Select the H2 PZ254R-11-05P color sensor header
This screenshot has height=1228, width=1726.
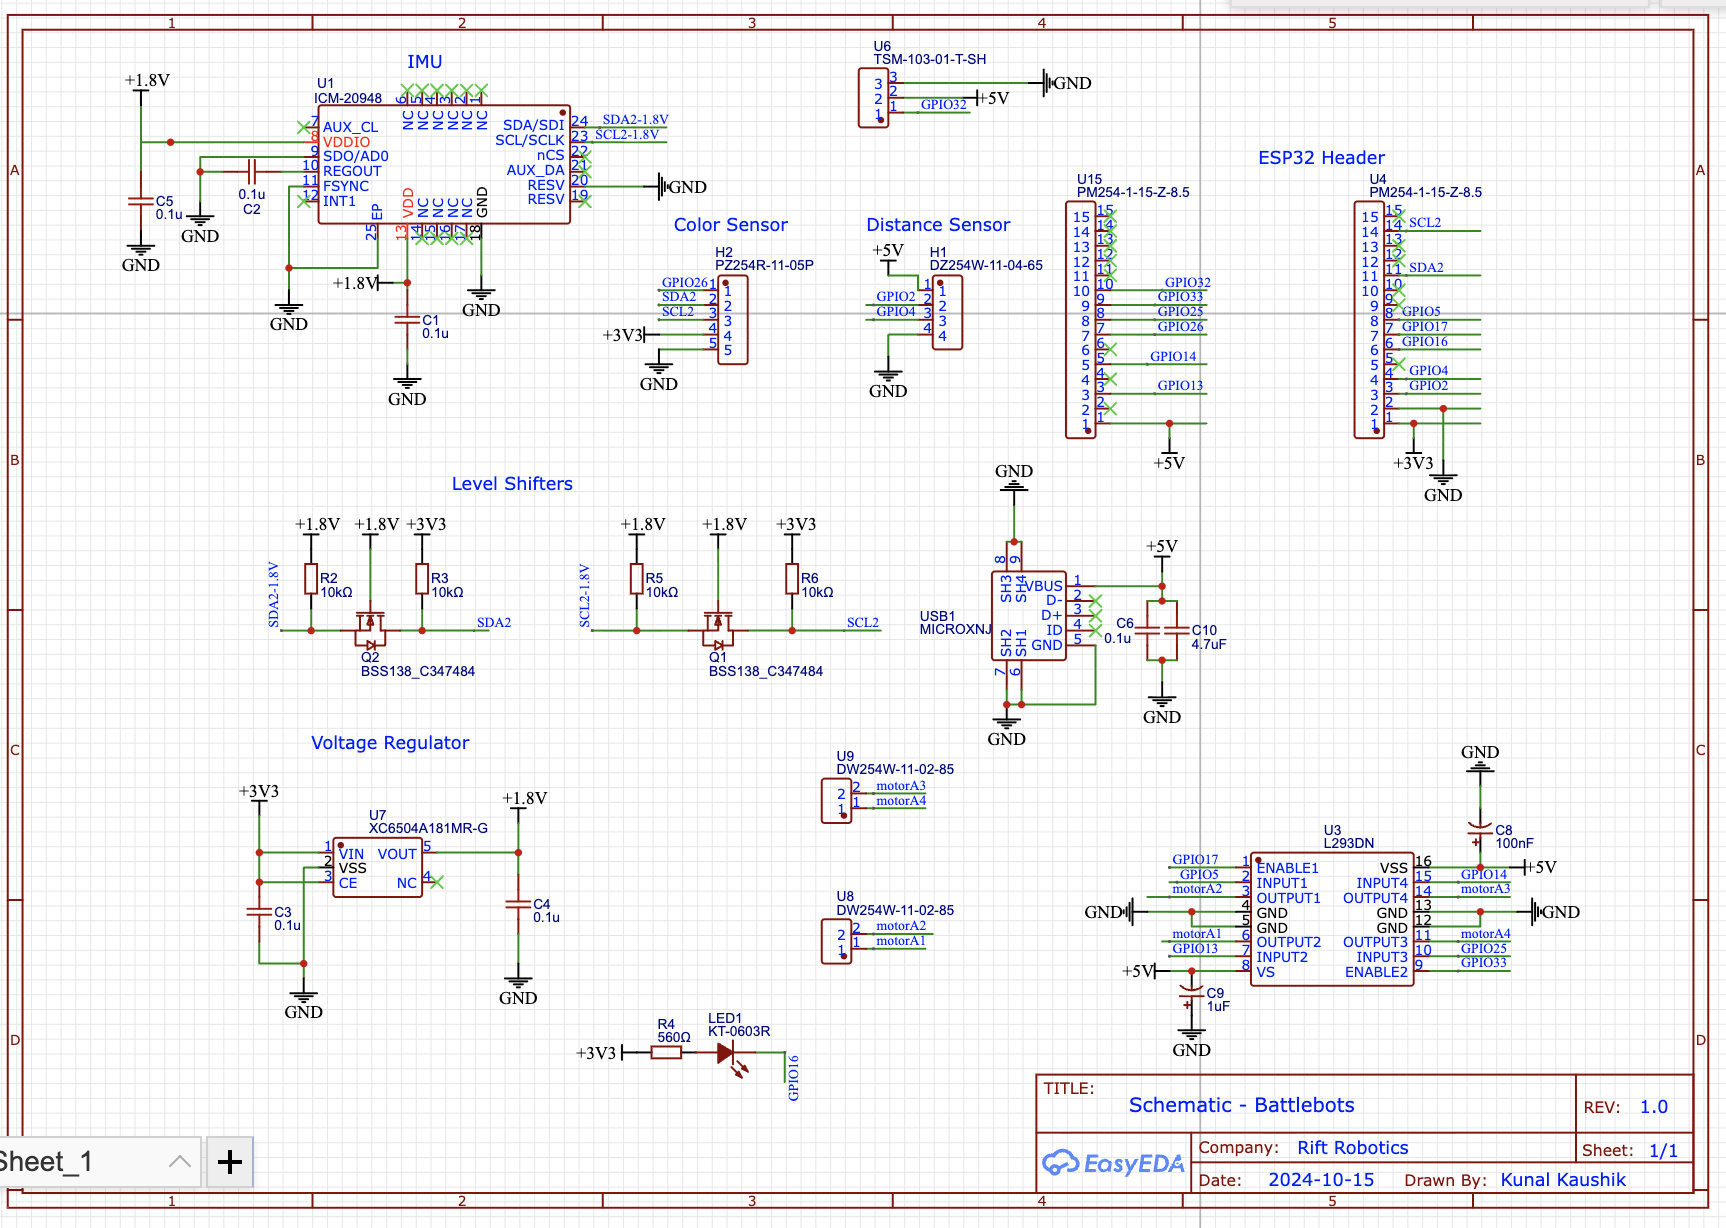(732, 320)
